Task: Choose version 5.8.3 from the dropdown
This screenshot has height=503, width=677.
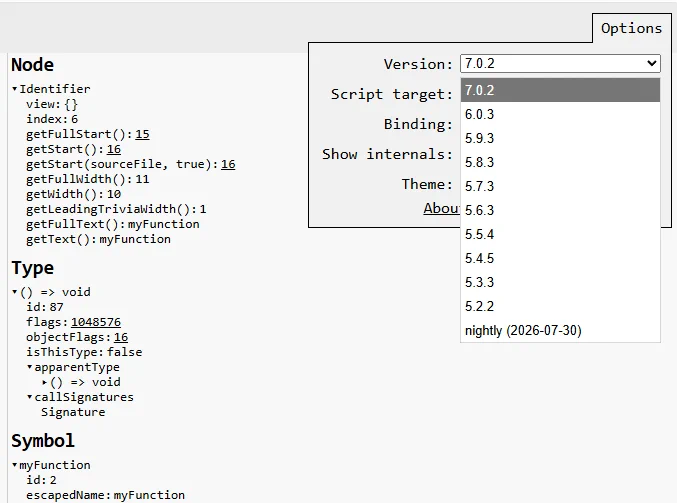Action: [560, 162]
